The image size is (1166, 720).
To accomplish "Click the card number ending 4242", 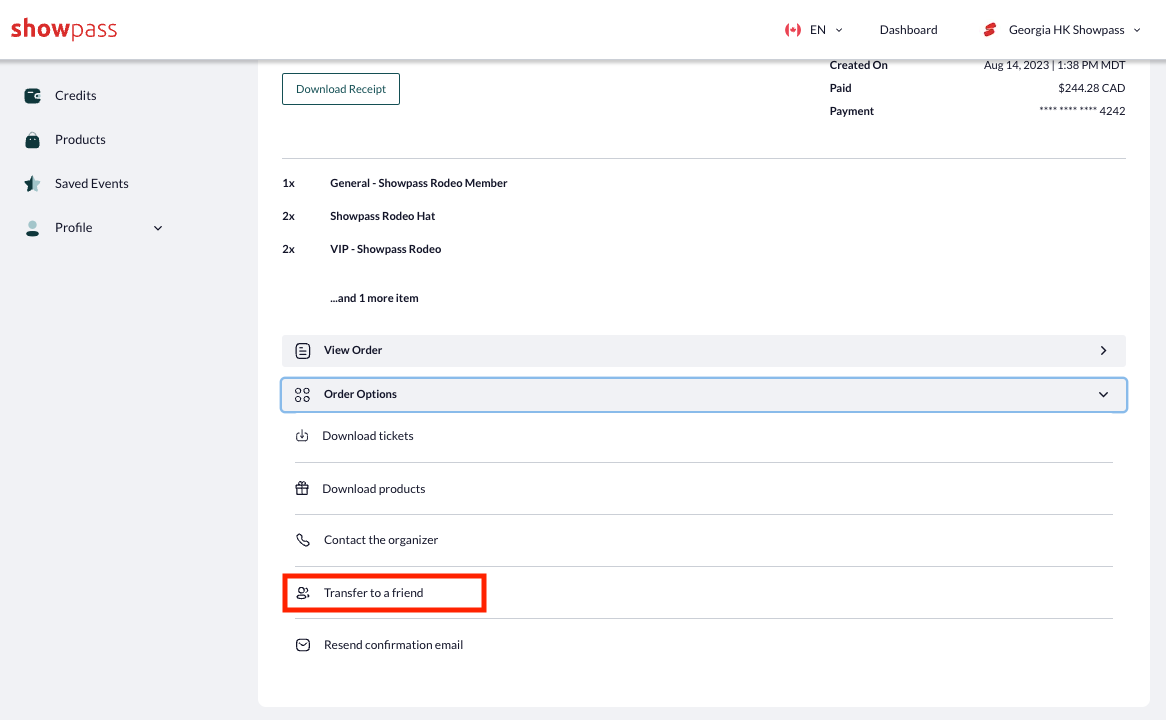I will pyautogui.click(x=1082, y=111).
